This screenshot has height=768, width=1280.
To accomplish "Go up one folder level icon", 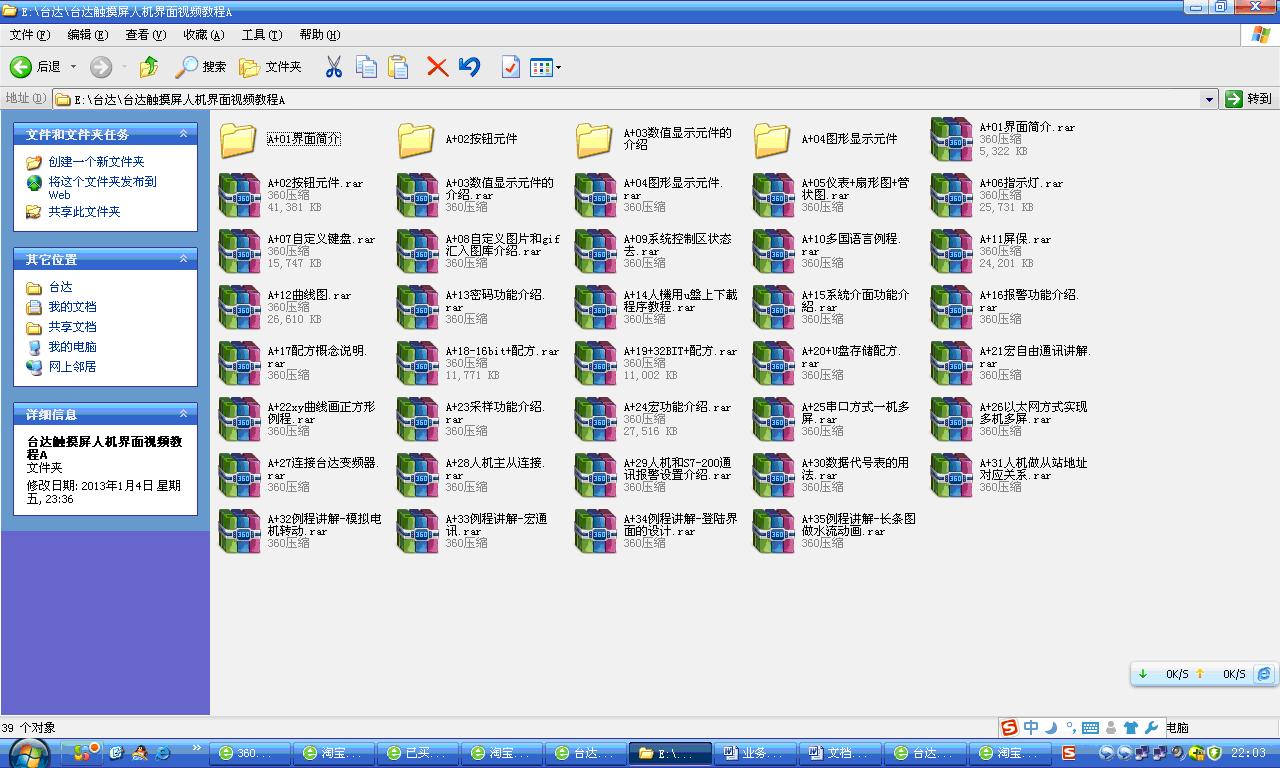I will (149, 67).
